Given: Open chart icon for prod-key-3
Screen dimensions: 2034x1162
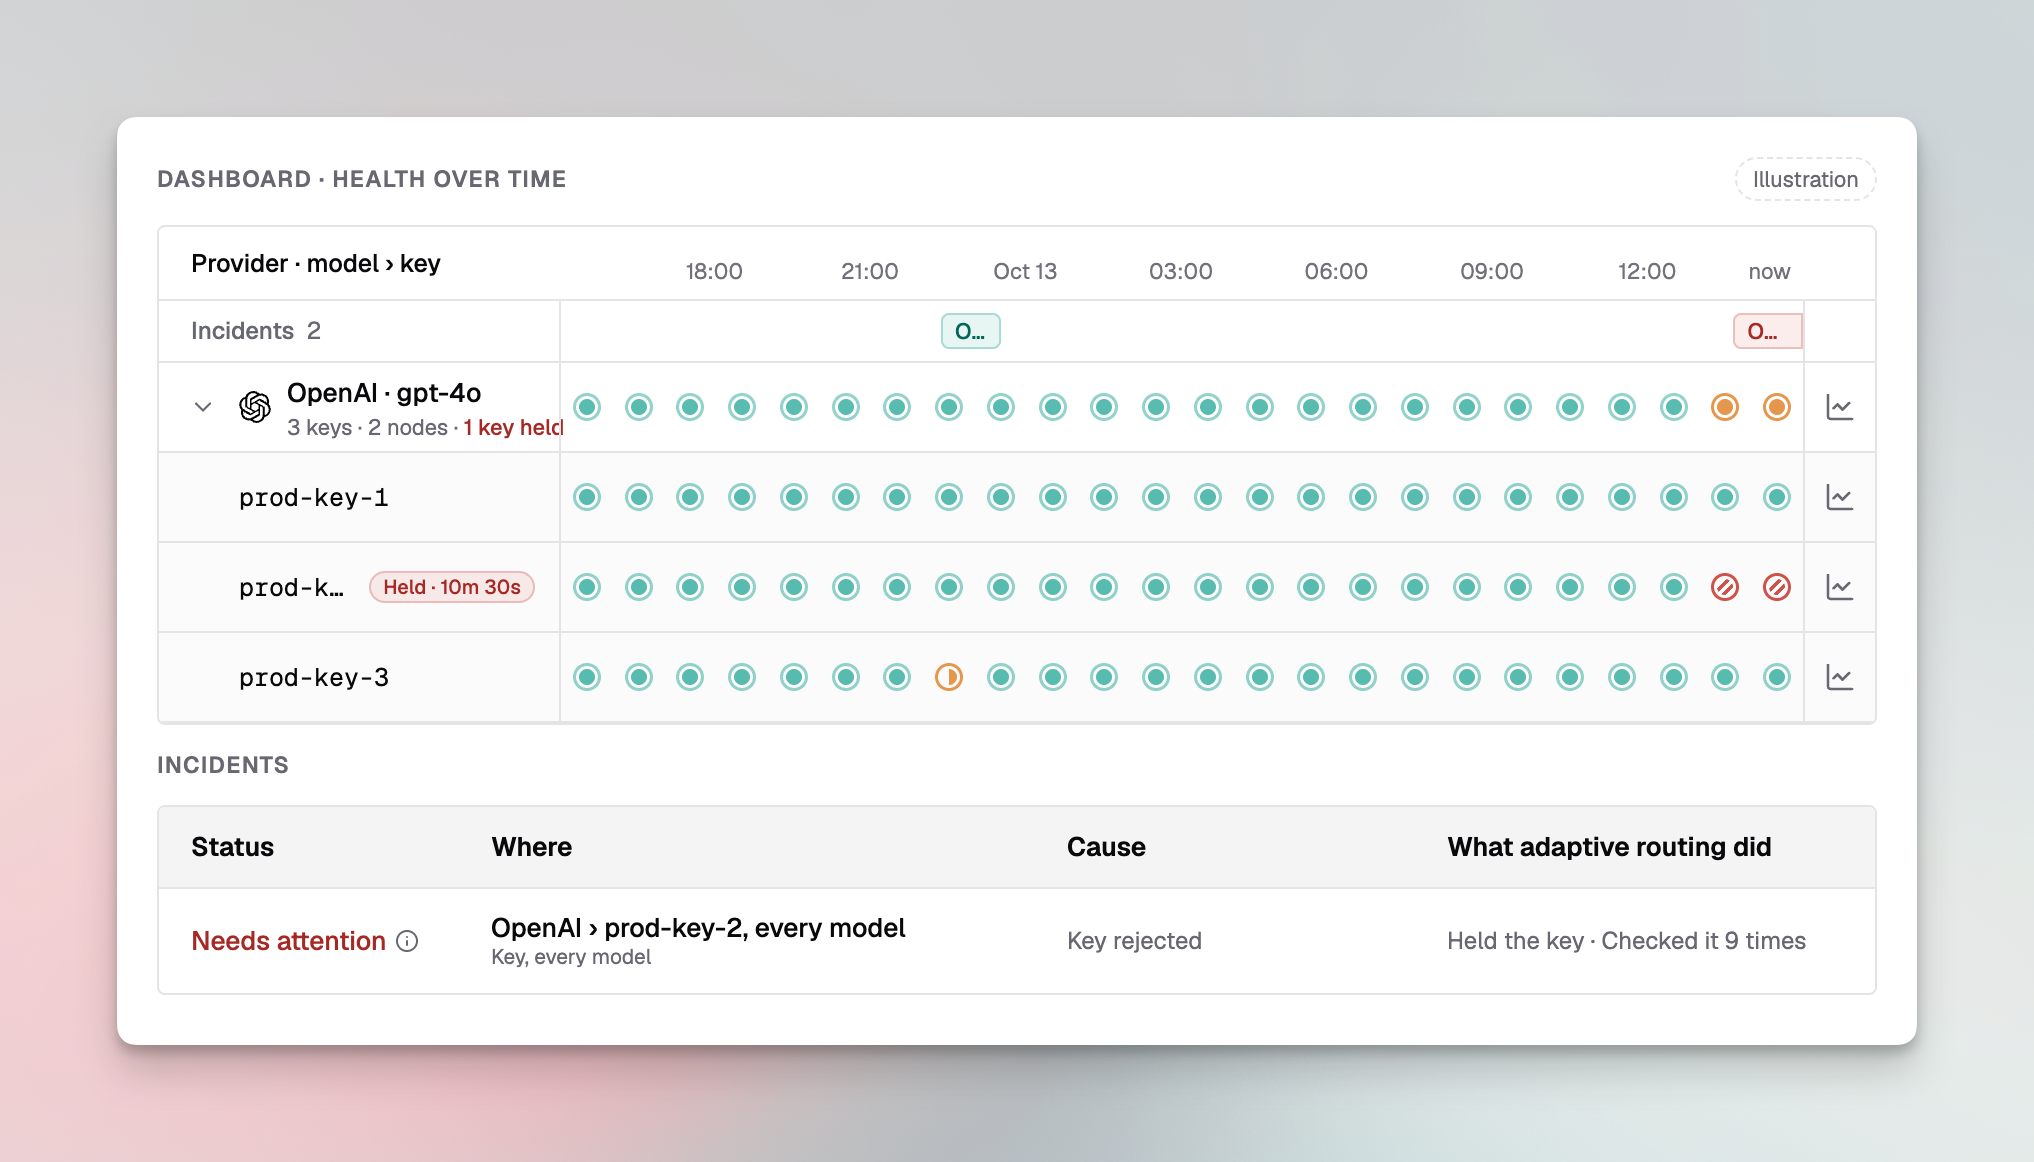Looking at the screenshot, I should tap(1840, 677).
